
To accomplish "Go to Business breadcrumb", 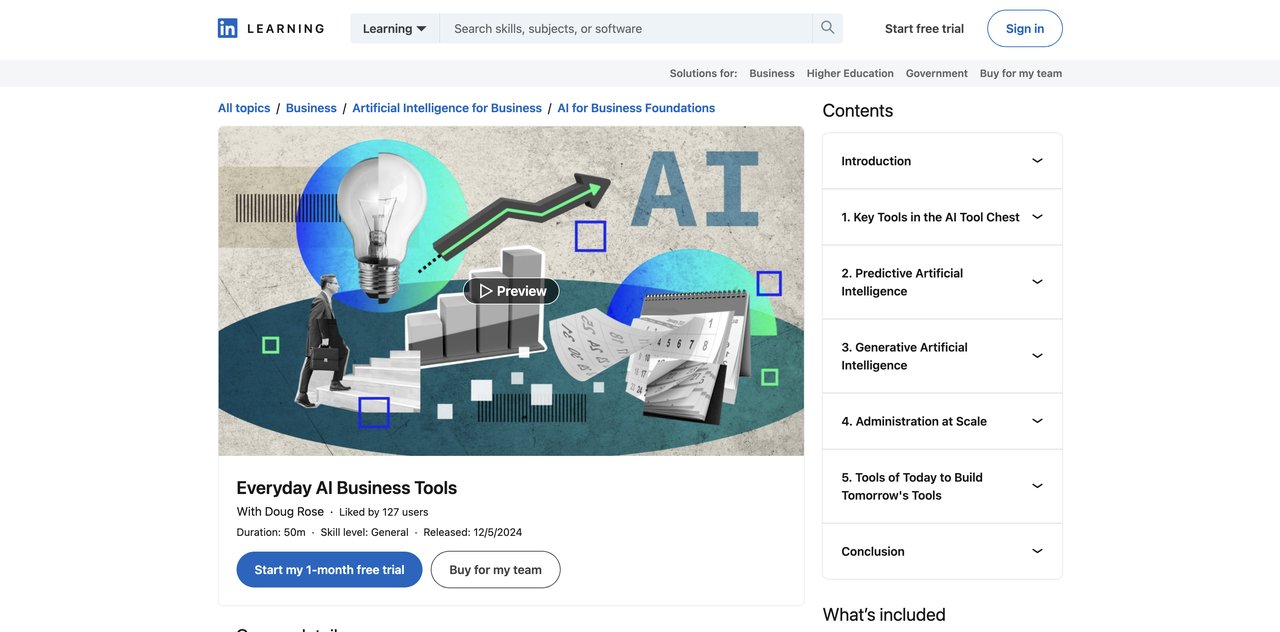I will [311, 108].
